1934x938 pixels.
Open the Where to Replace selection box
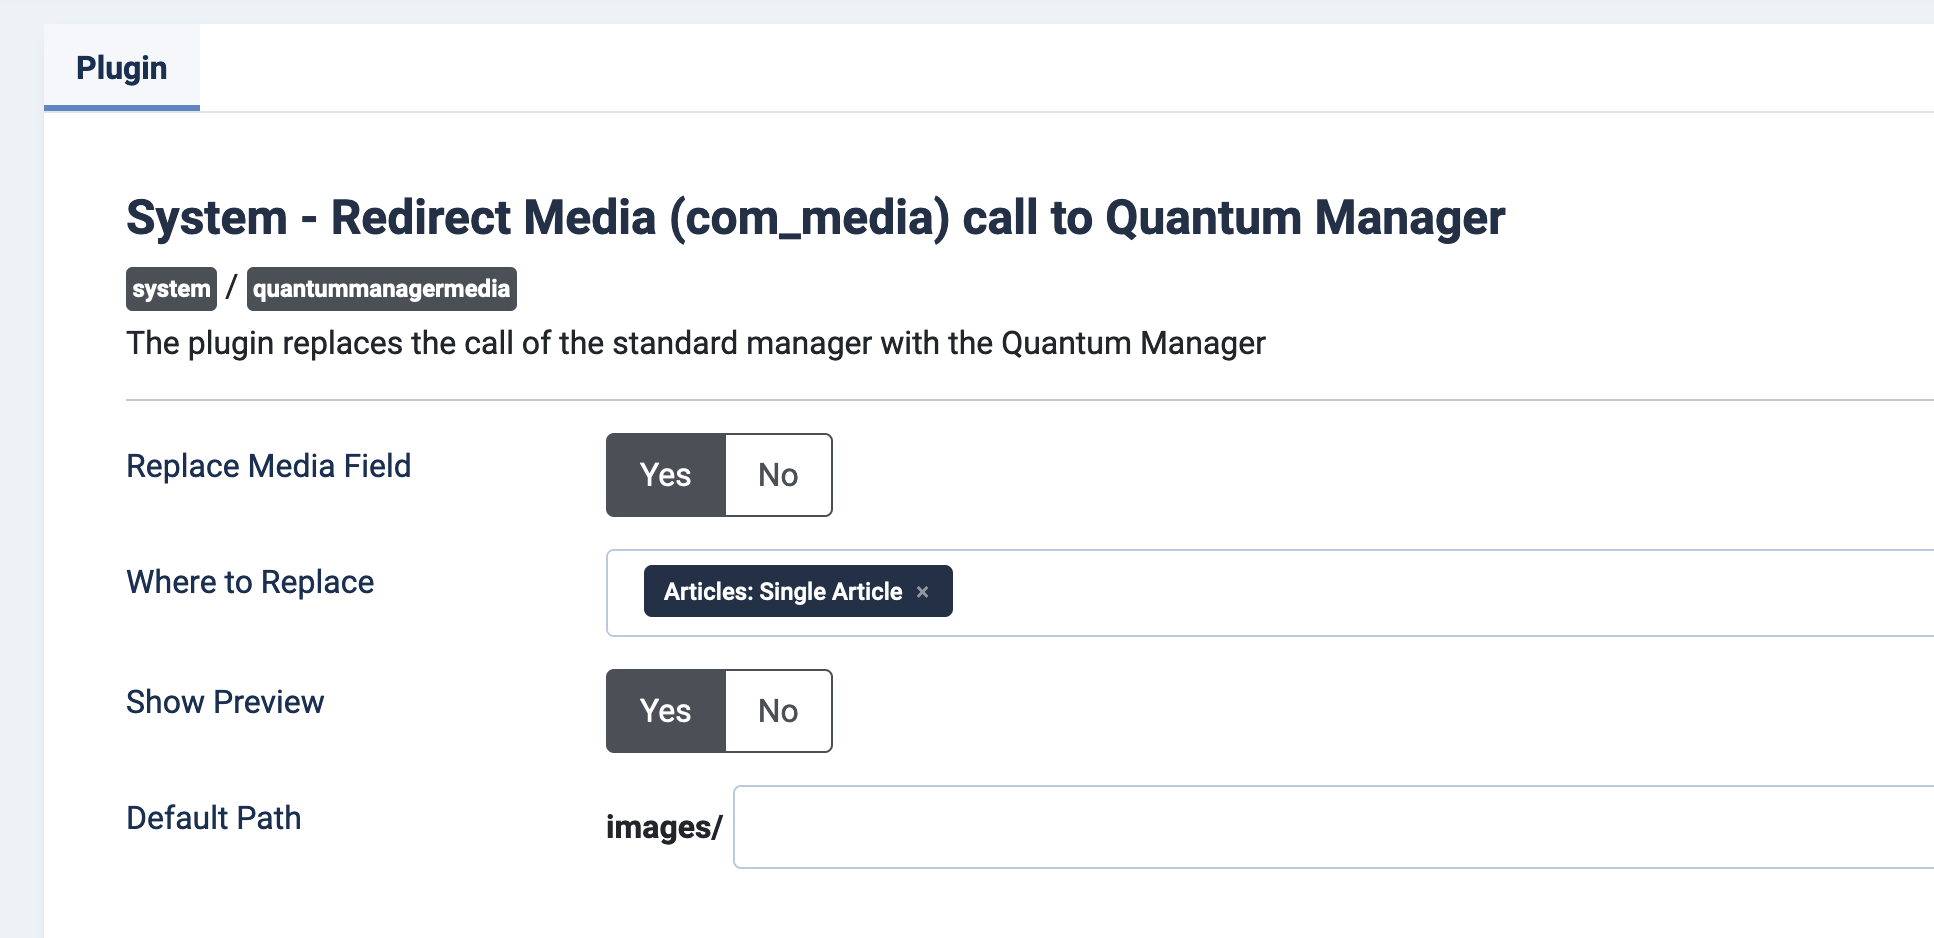pos(1400,592)
